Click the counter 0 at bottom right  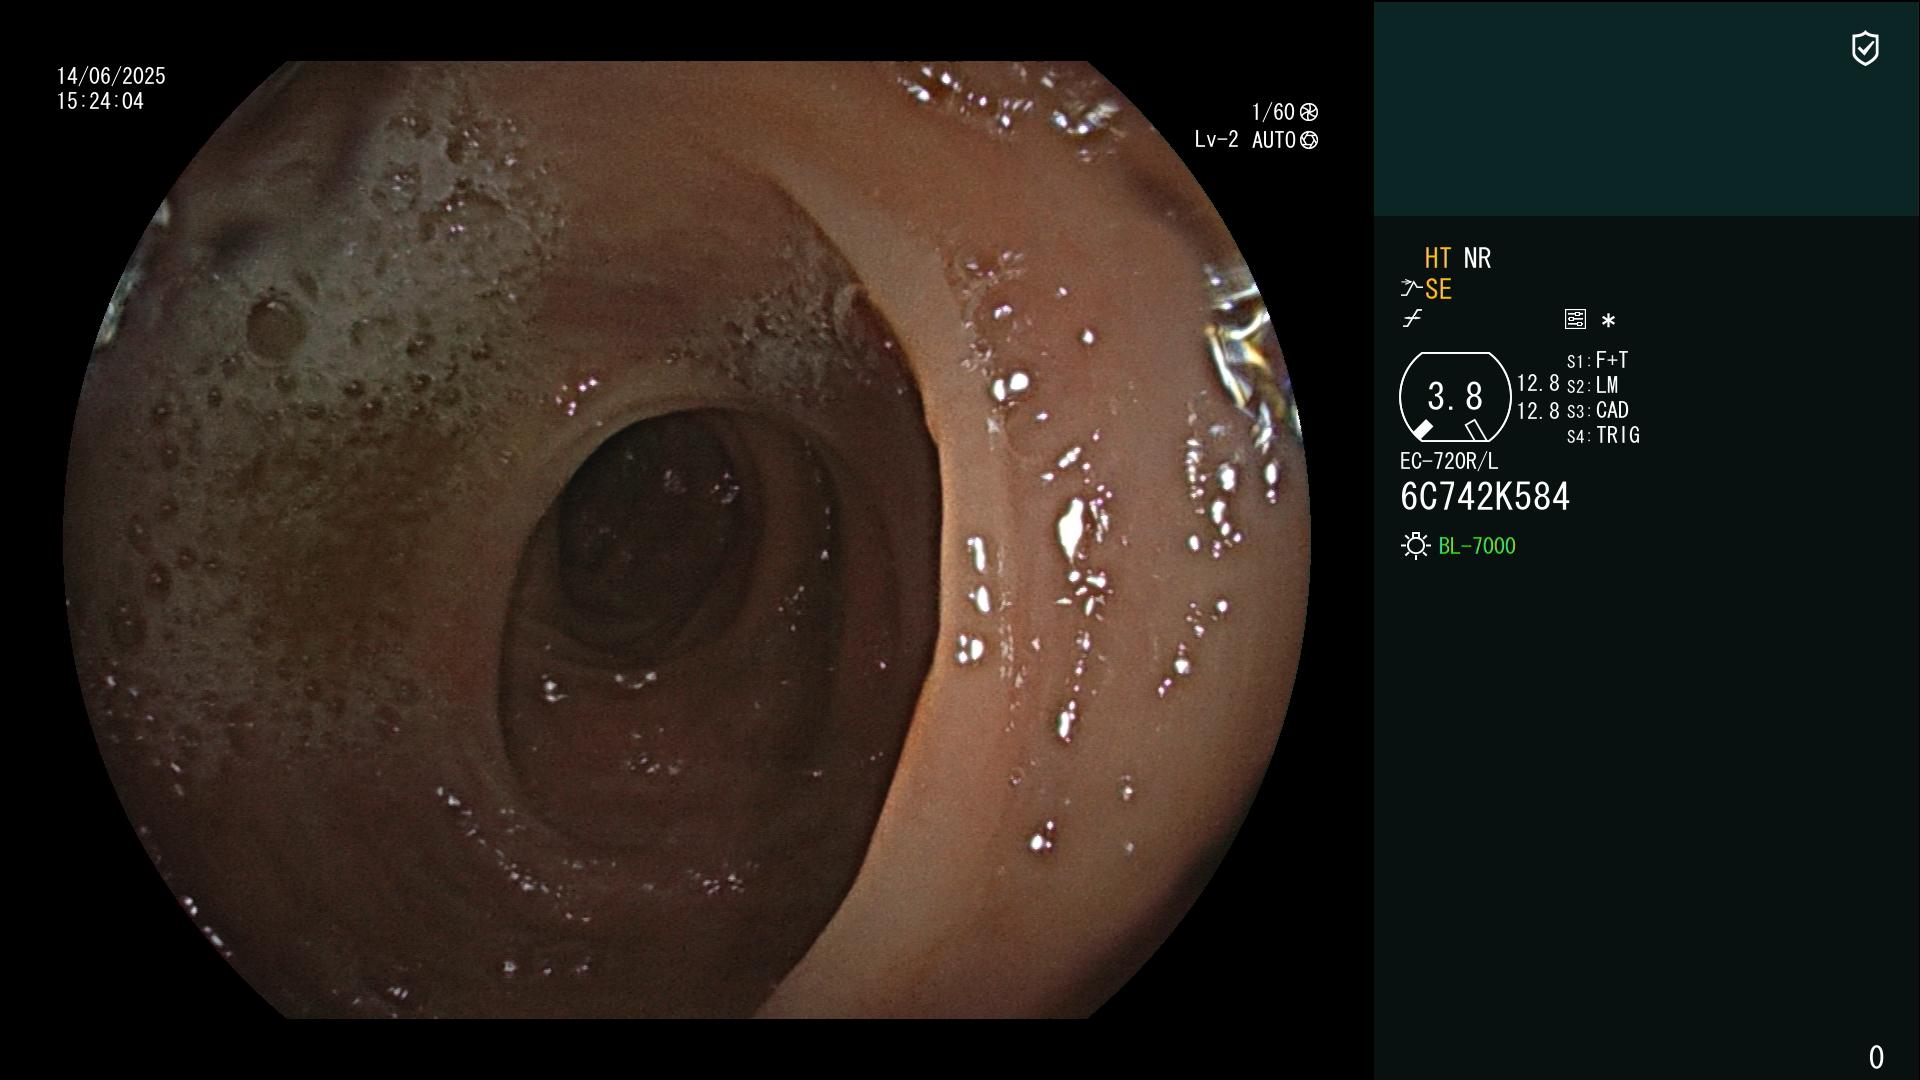coord(1876,1057)
